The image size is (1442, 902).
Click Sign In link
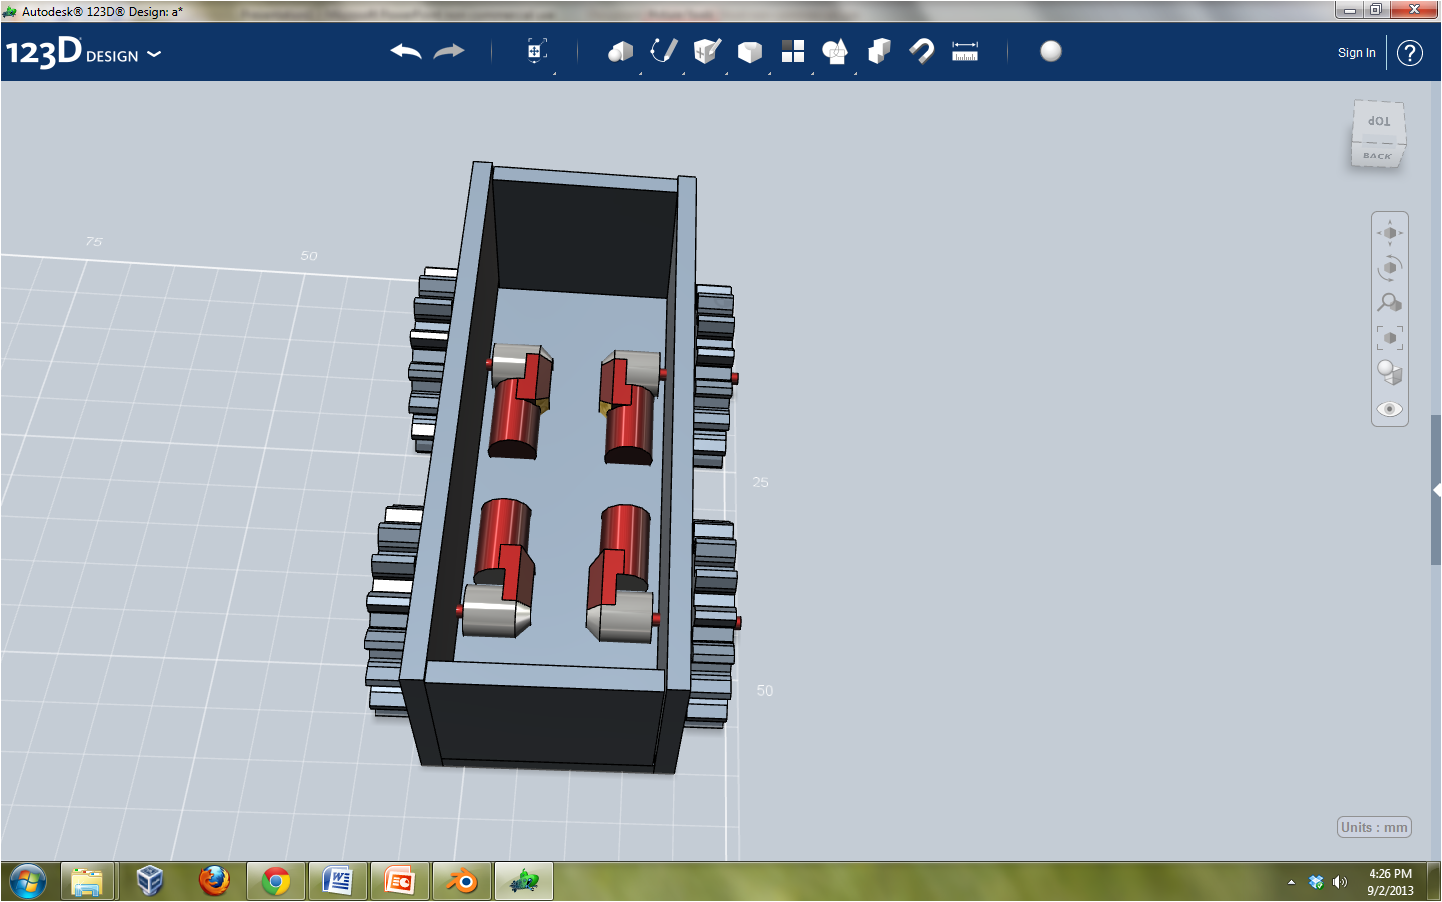pyautogui.click(x=1357, y=53)
